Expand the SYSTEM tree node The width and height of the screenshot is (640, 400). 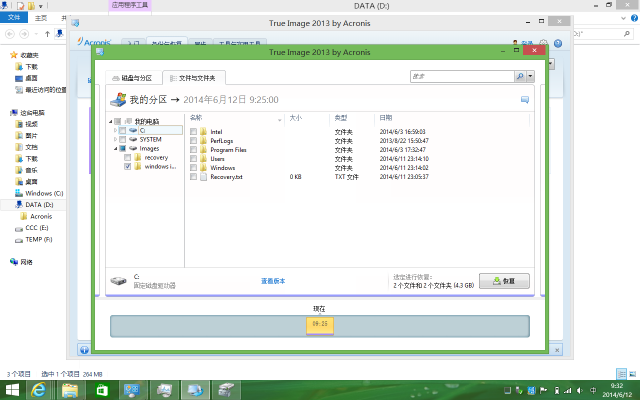point(116,140)
